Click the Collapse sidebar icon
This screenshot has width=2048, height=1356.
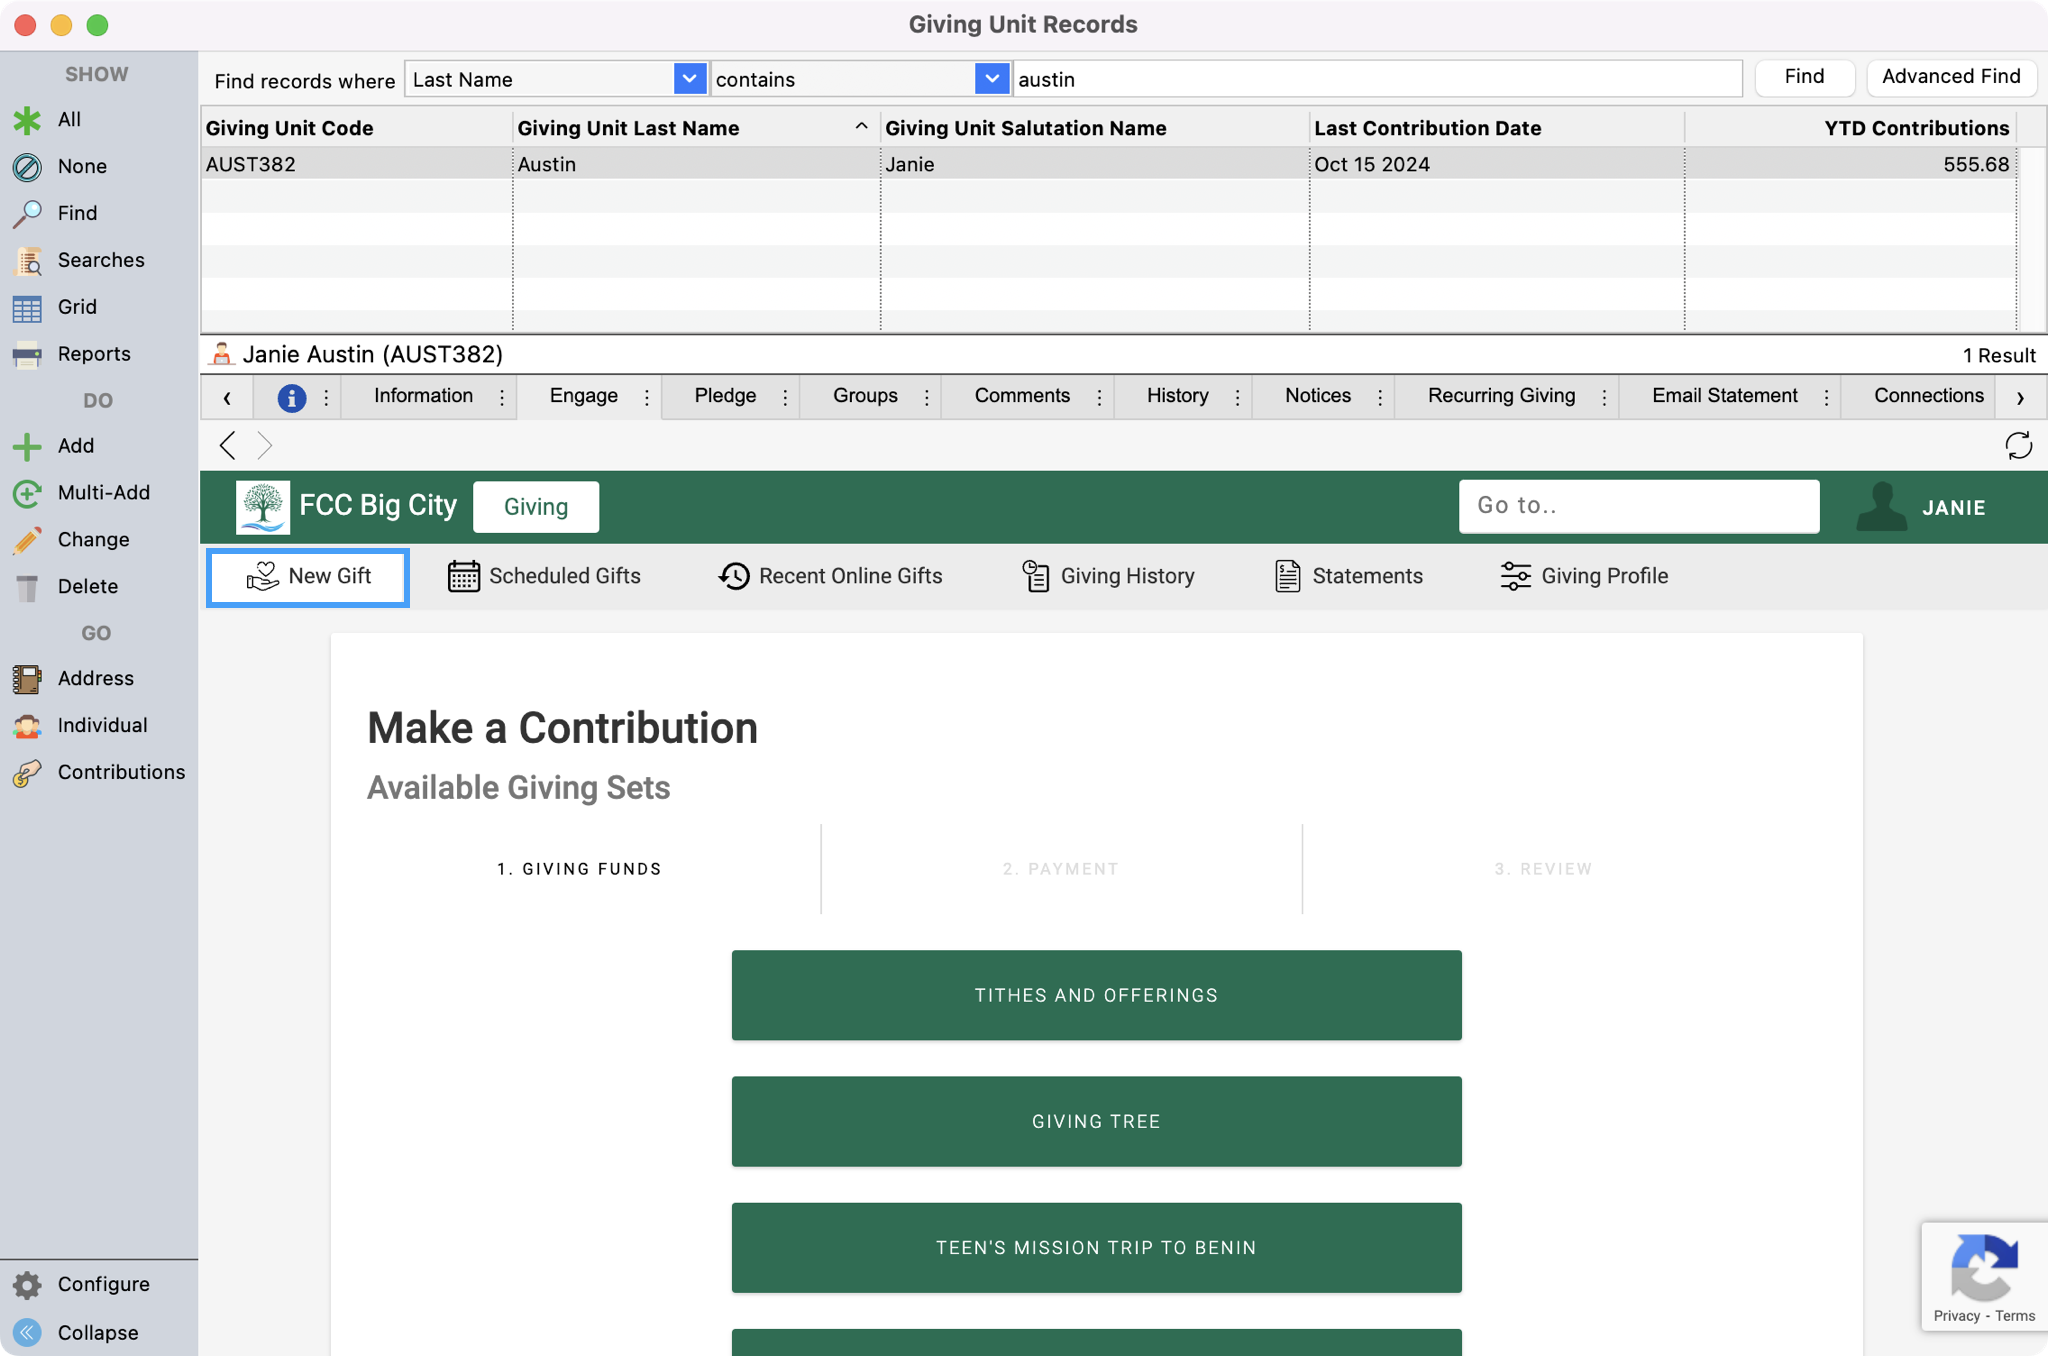coord(27,1333)
